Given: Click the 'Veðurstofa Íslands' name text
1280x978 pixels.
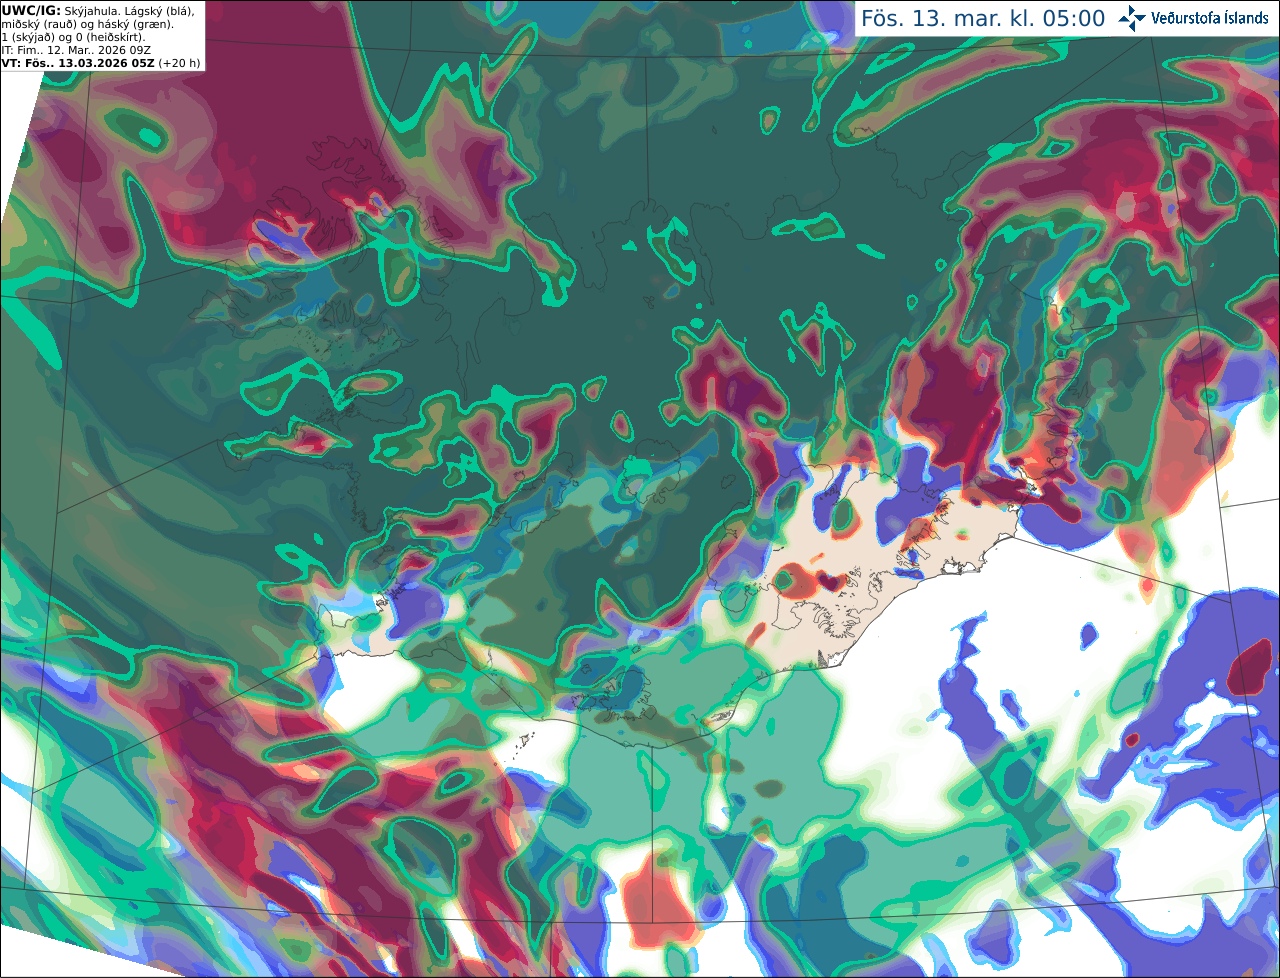Looking at the screenshot, I should [x=1210, y=18].
